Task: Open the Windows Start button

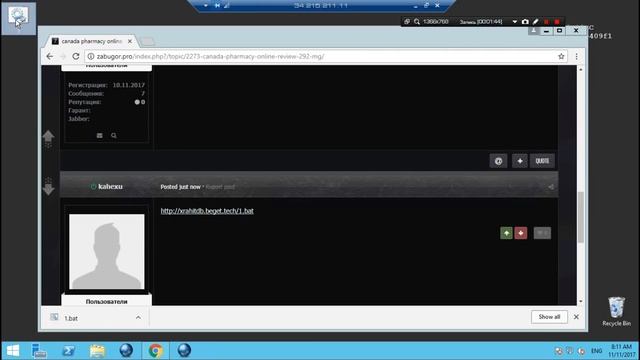Action: pos(13,351)
